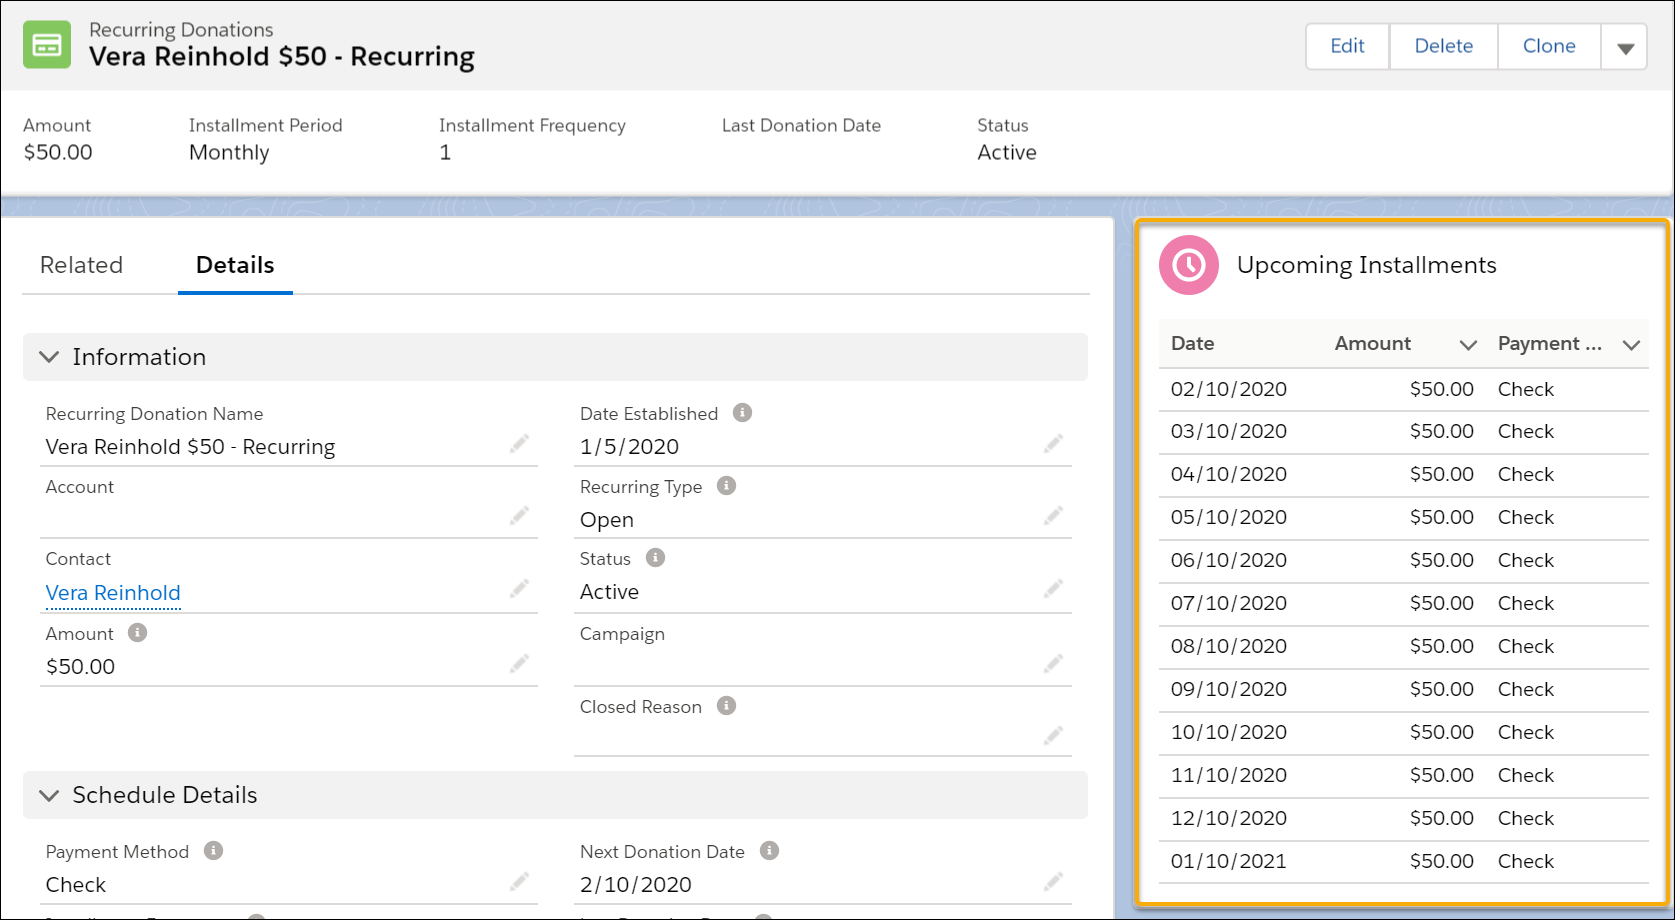This screenshot has width=1675, height=920.
Task: Edit Recurring Donation Name with pencil icon
Action: (x=519, y=444)
